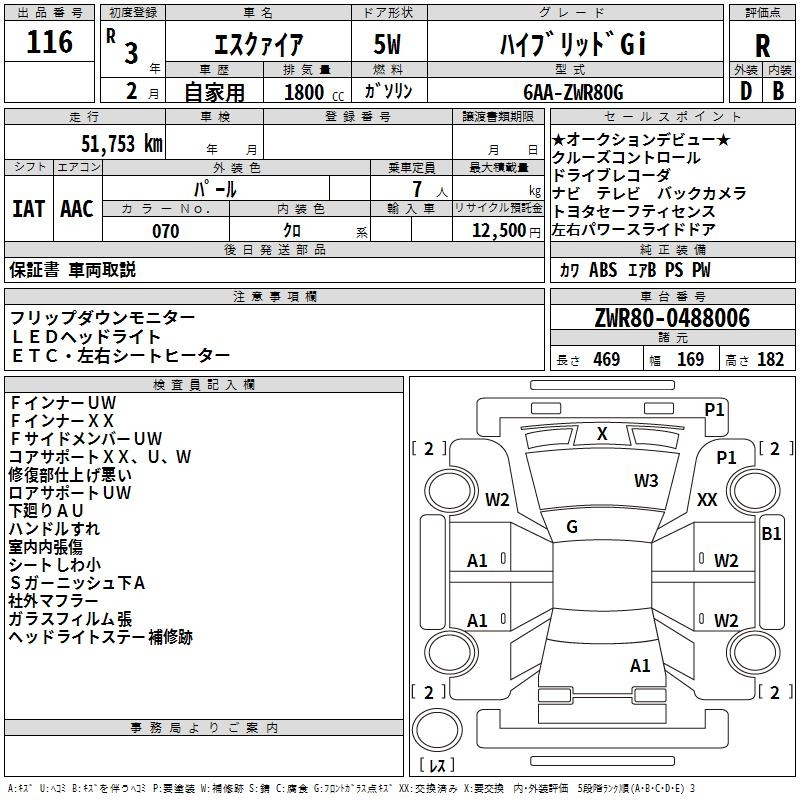Click the フリップダウンモニター note
800x800 pixels.
tap(102, 318)
